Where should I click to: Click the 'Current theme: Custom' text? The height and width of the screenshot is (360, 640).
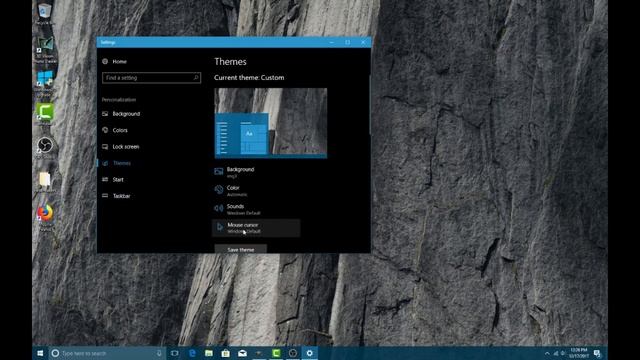tap(249, 78)
